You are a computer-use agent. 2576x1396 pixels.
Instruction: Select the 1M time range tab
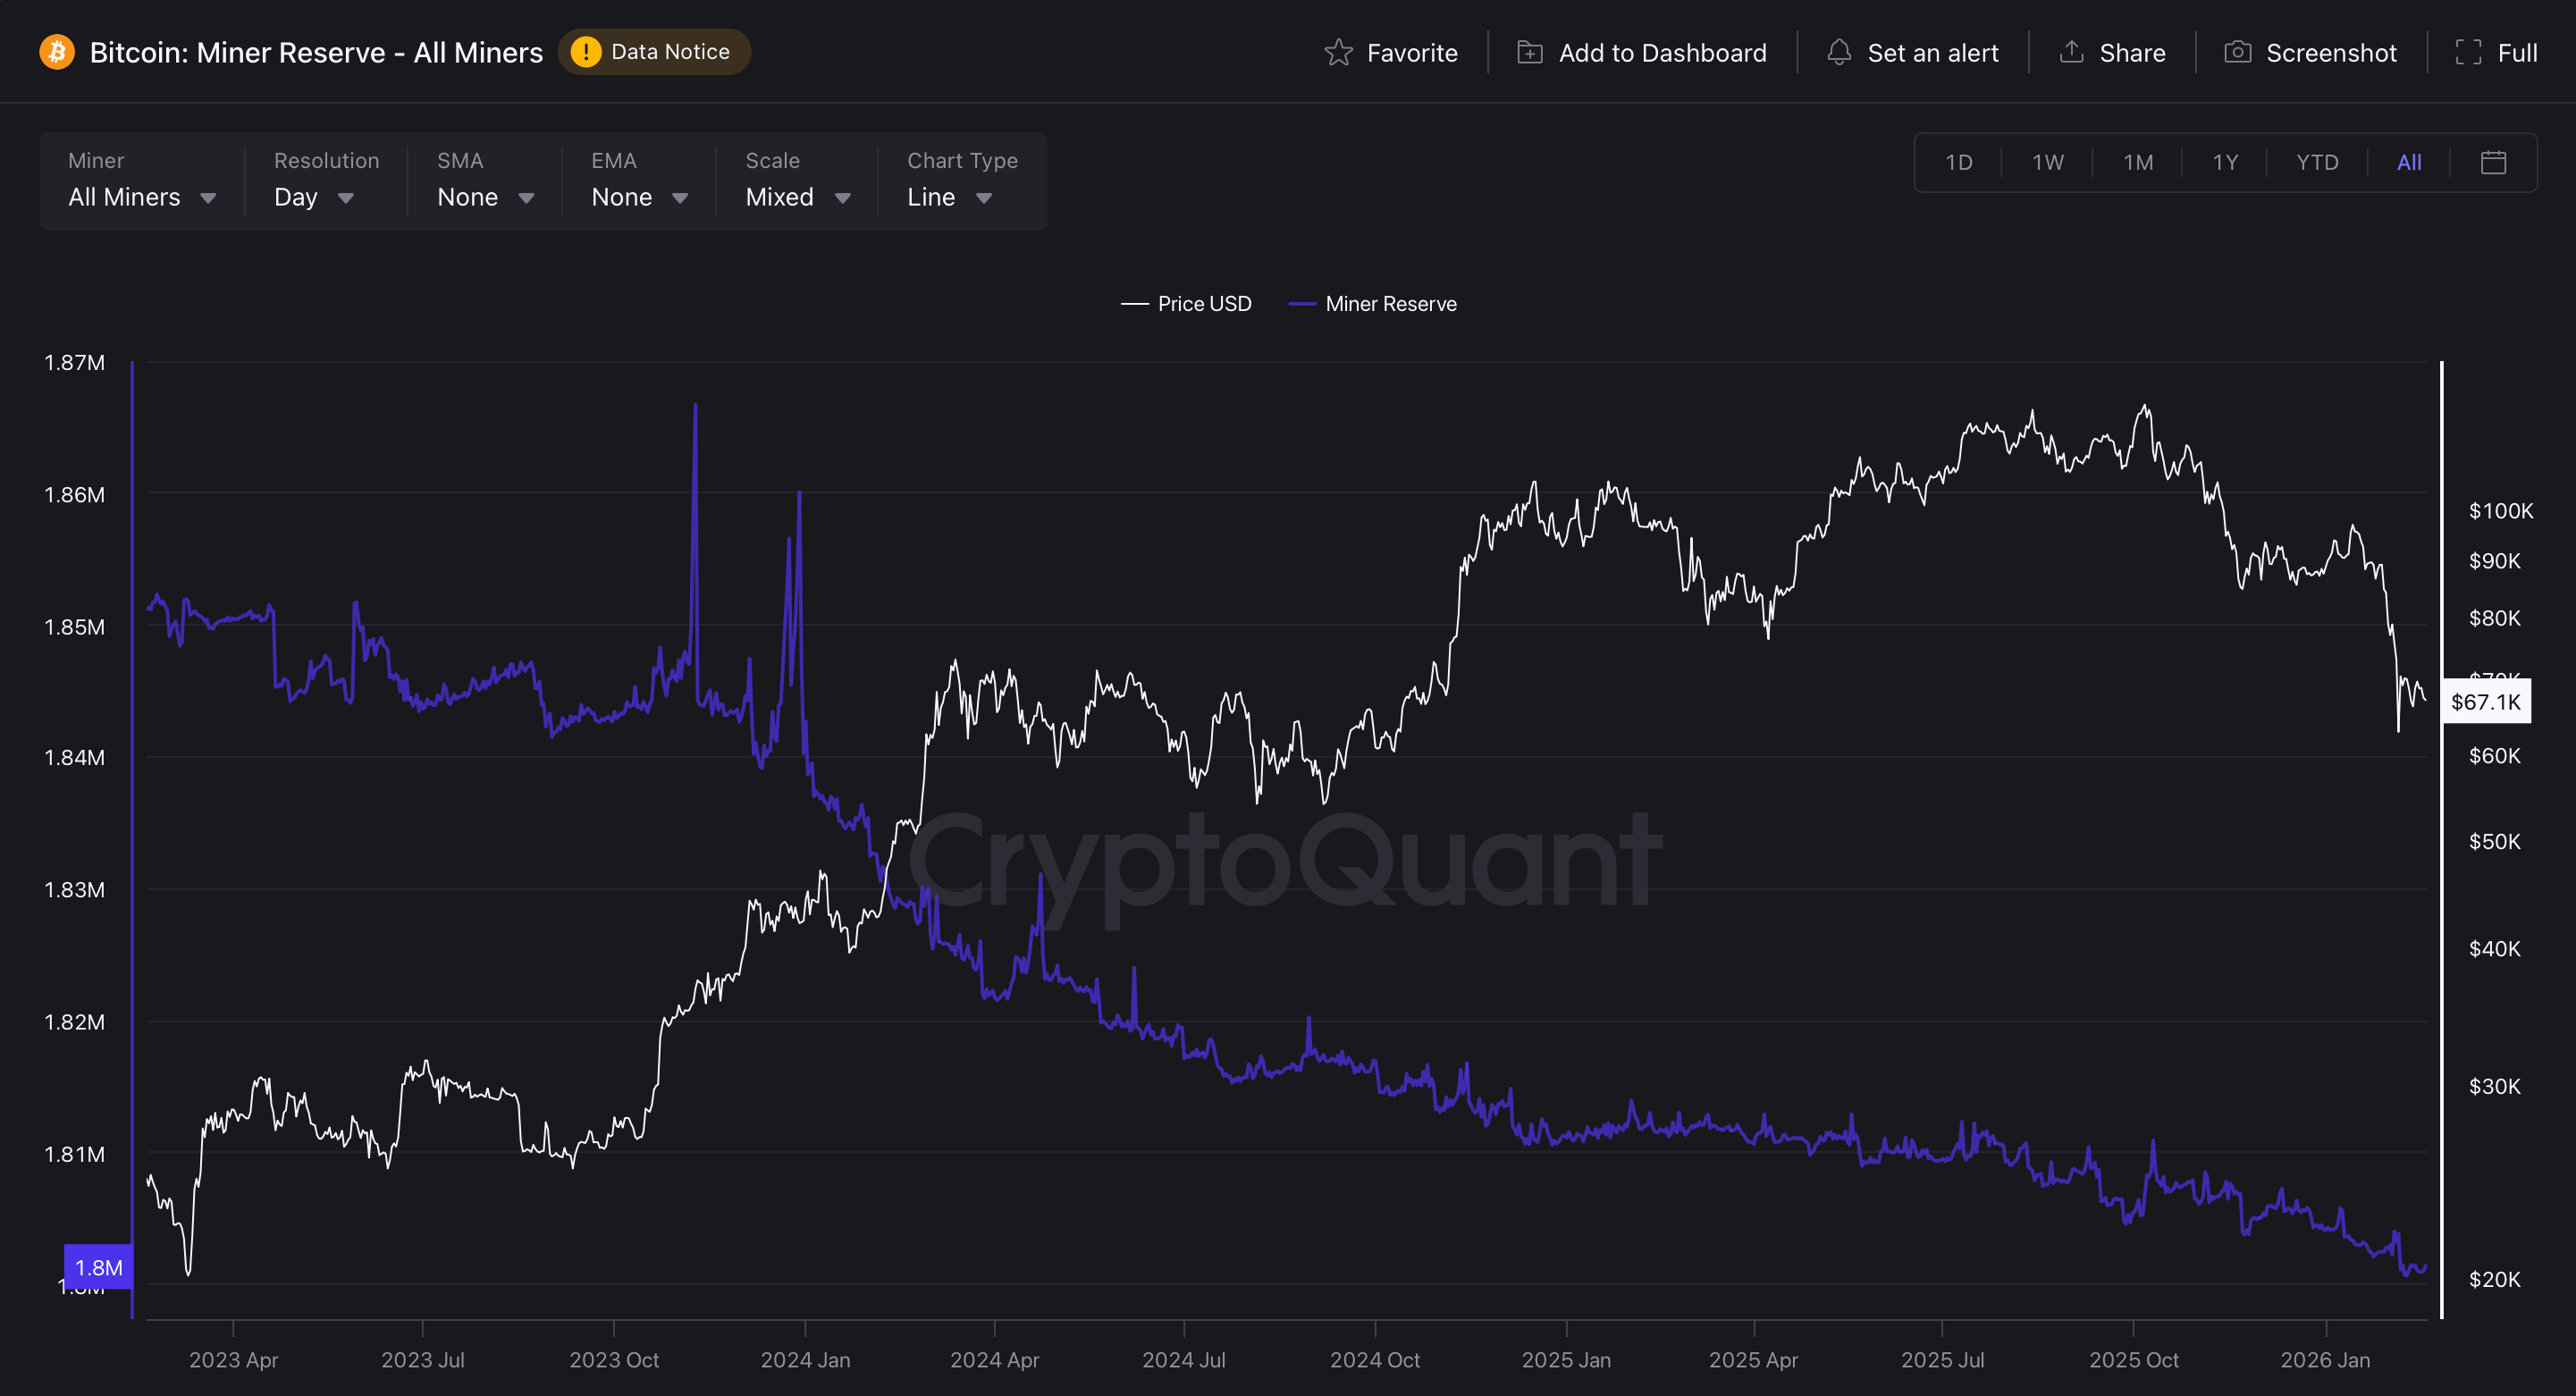click(2138, 162)
